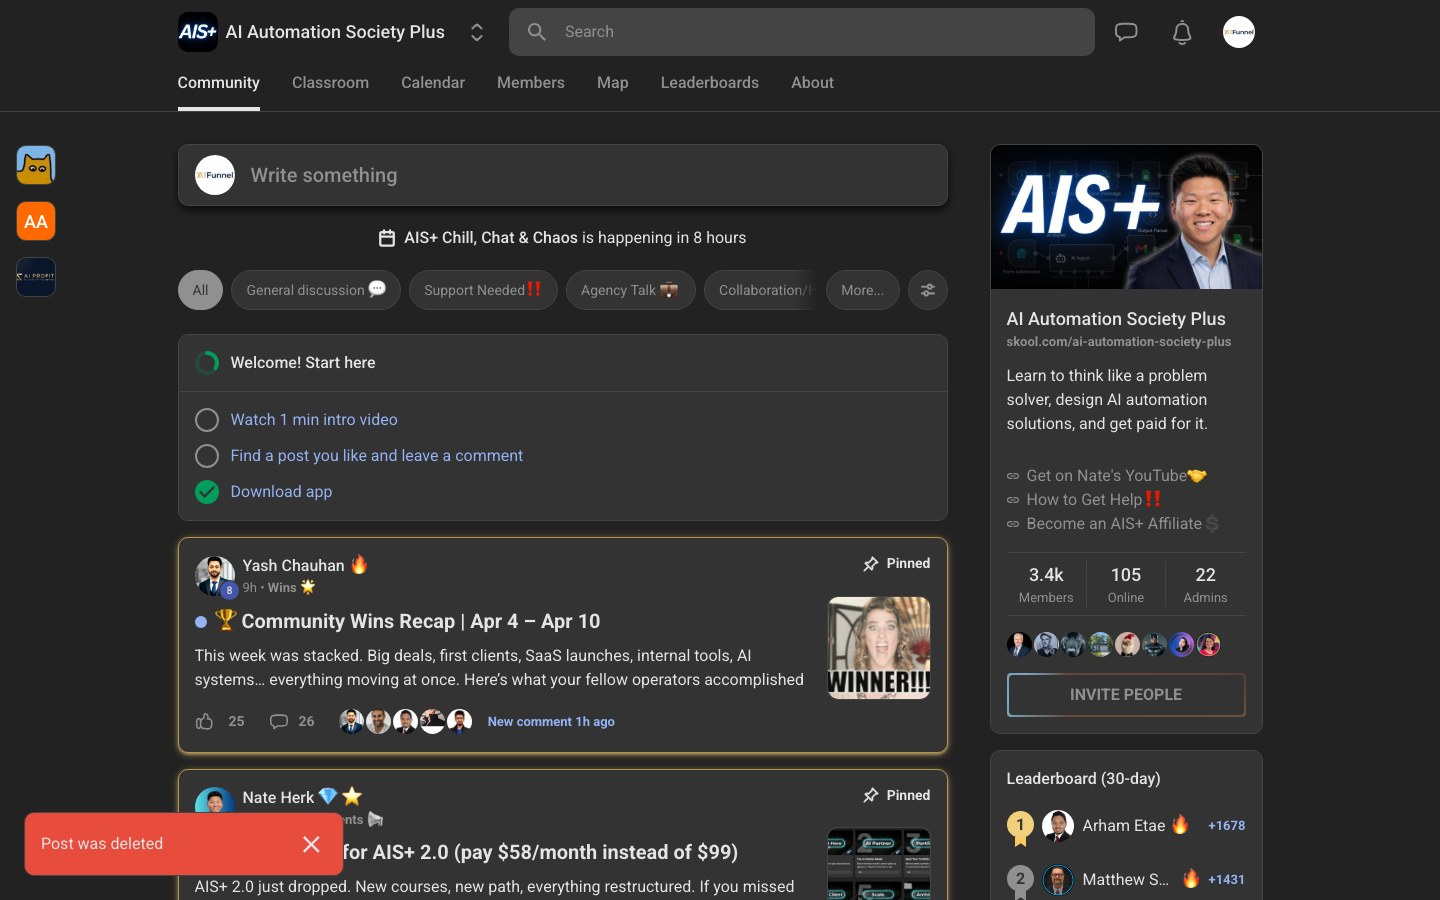Viewport: 1440px width, 900px height.
Task: View the Leaderboards tab
Action: (710, 83)
